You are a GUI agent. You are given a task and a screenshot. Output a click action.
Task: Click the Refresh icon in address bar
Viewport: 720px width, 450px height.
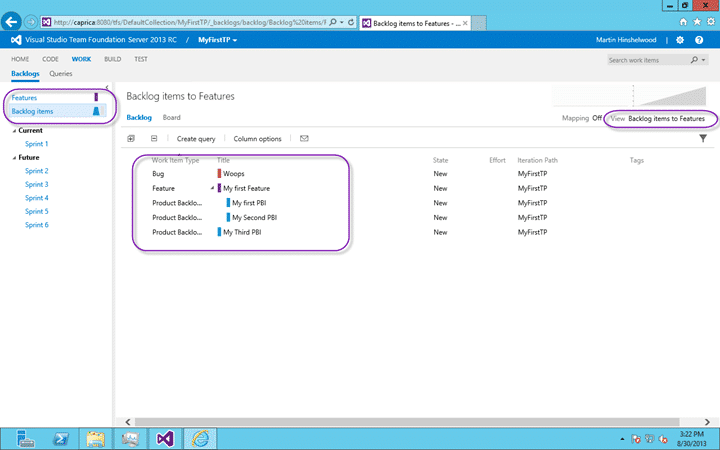(351, 22)
